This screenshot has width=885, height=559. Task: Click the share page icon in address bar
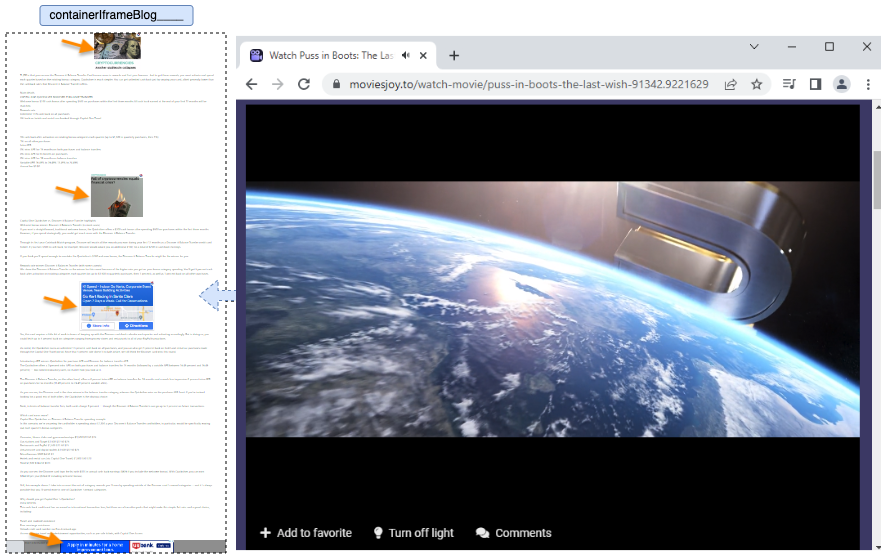pyautogui.click(x=731, y=85)
